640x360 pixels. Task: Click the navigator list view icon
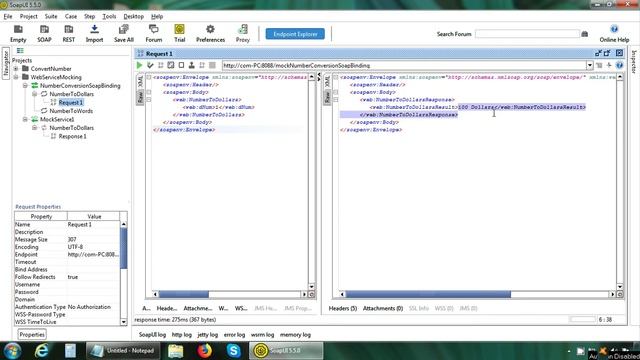coord(20,51)
